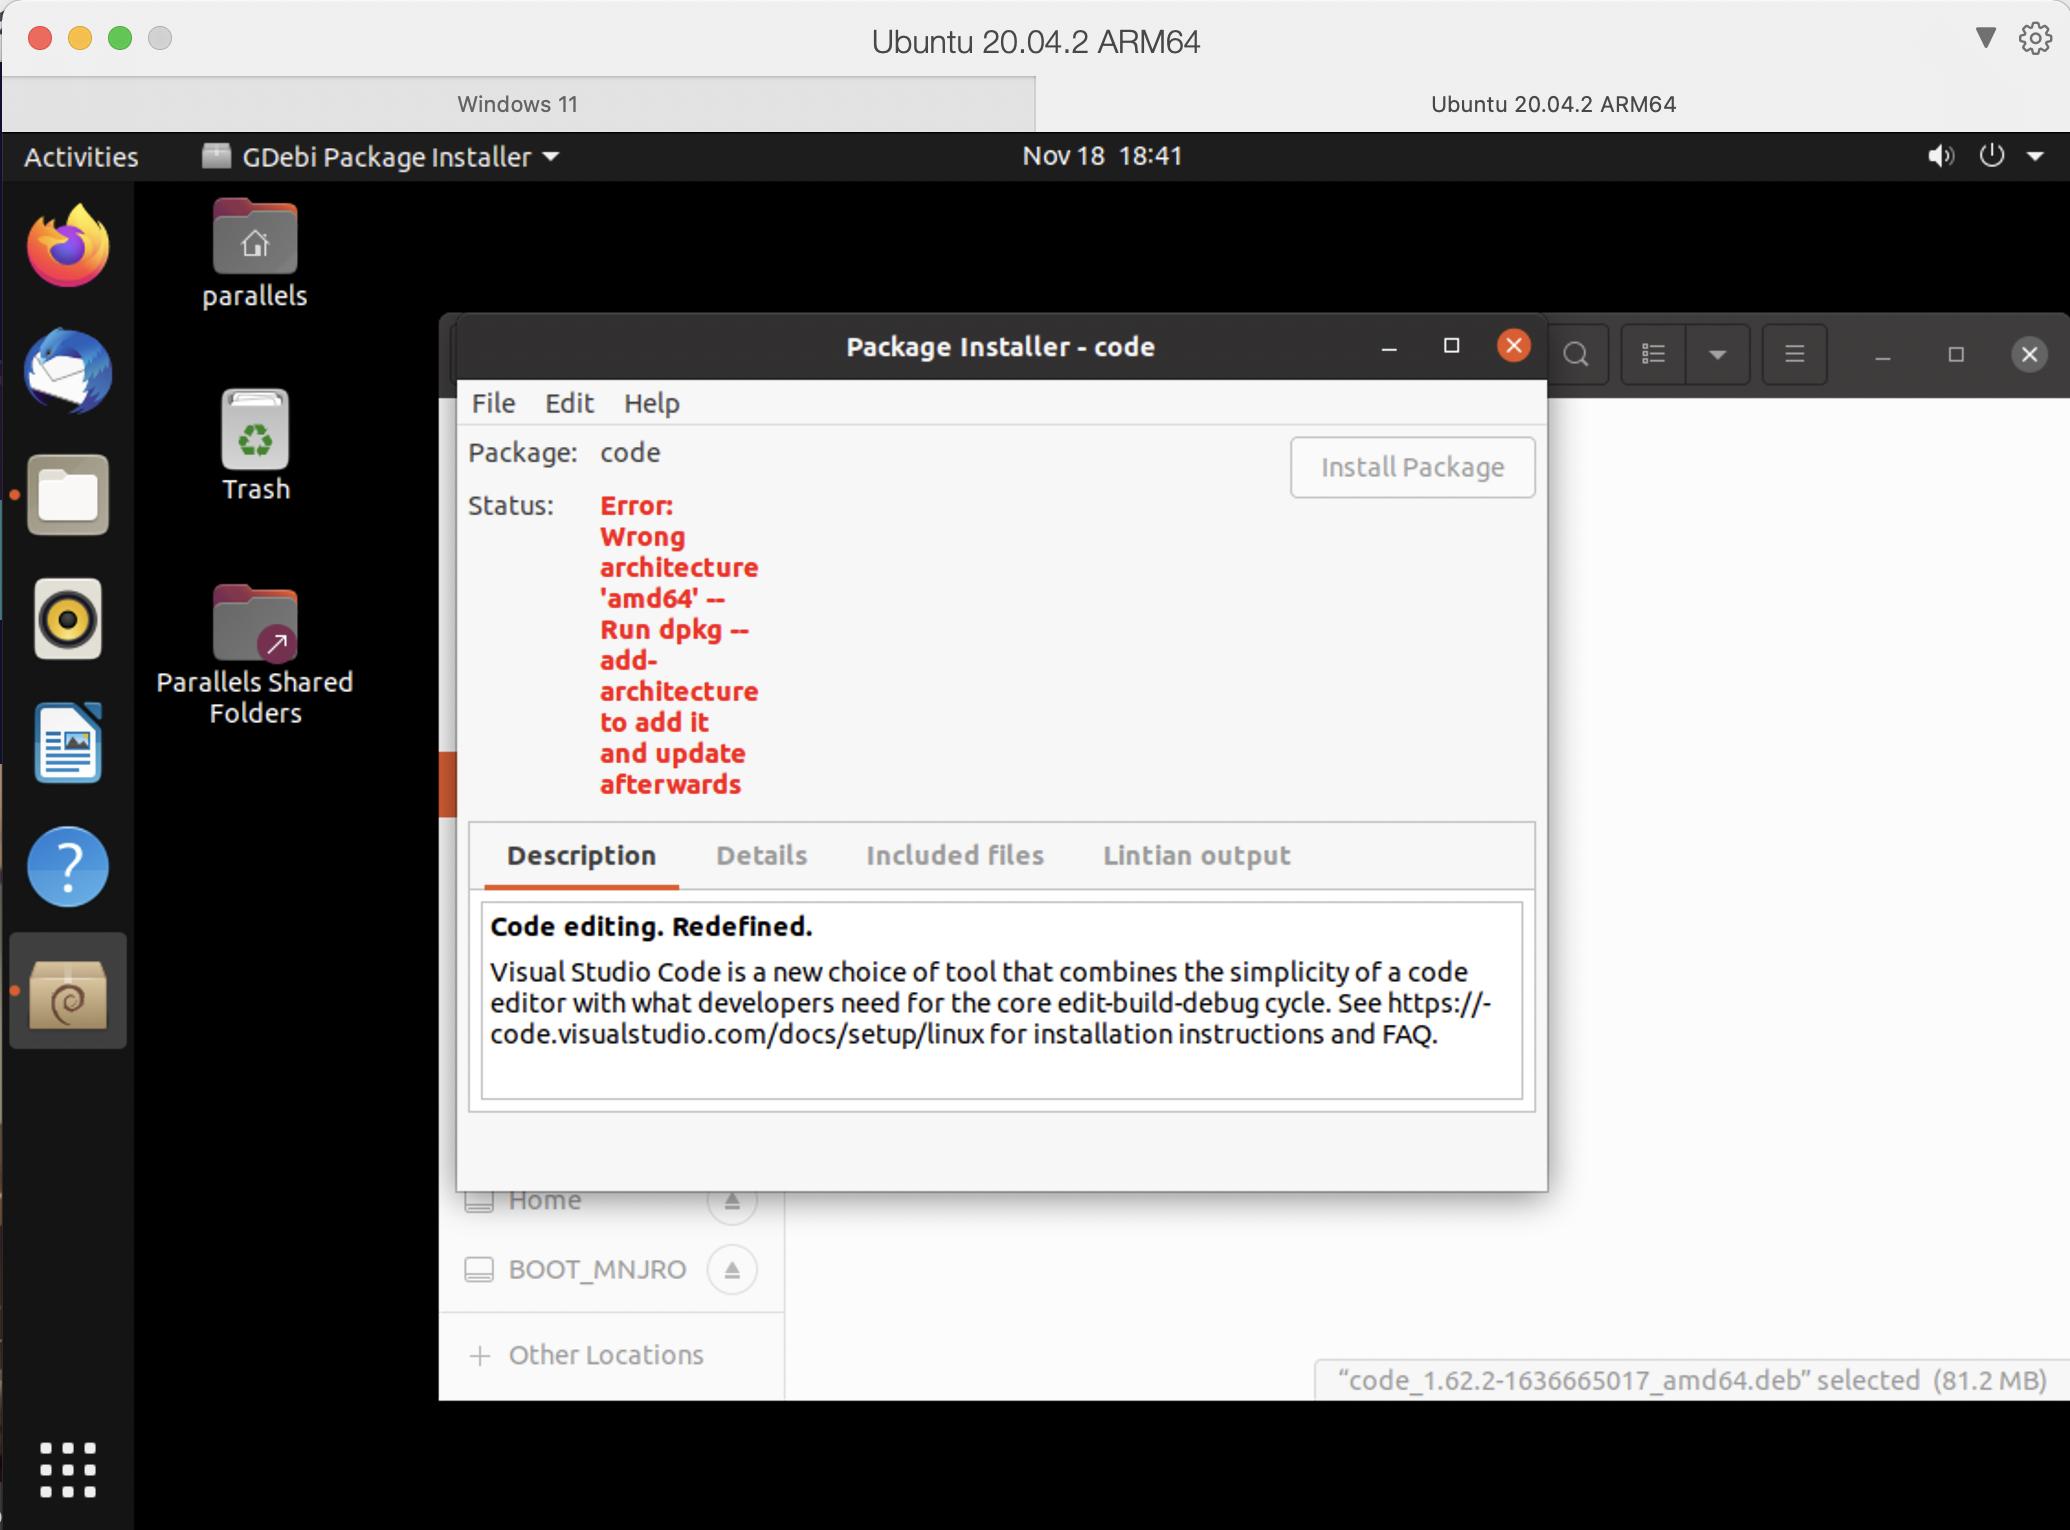Open the File menu
Viewport: 2070px width, 1530px height.
(493, 403)
